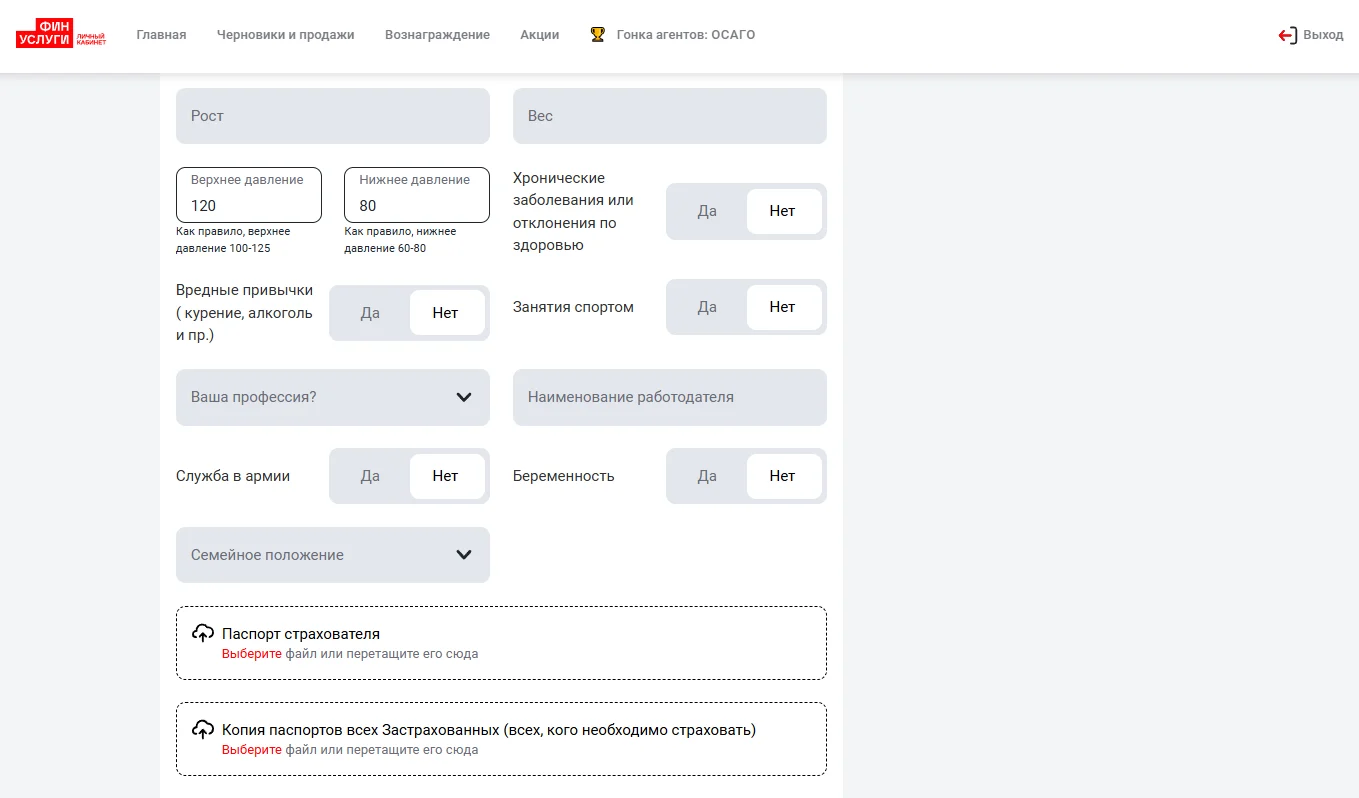Click Выберите link under Паспорт страхователя

252,654
